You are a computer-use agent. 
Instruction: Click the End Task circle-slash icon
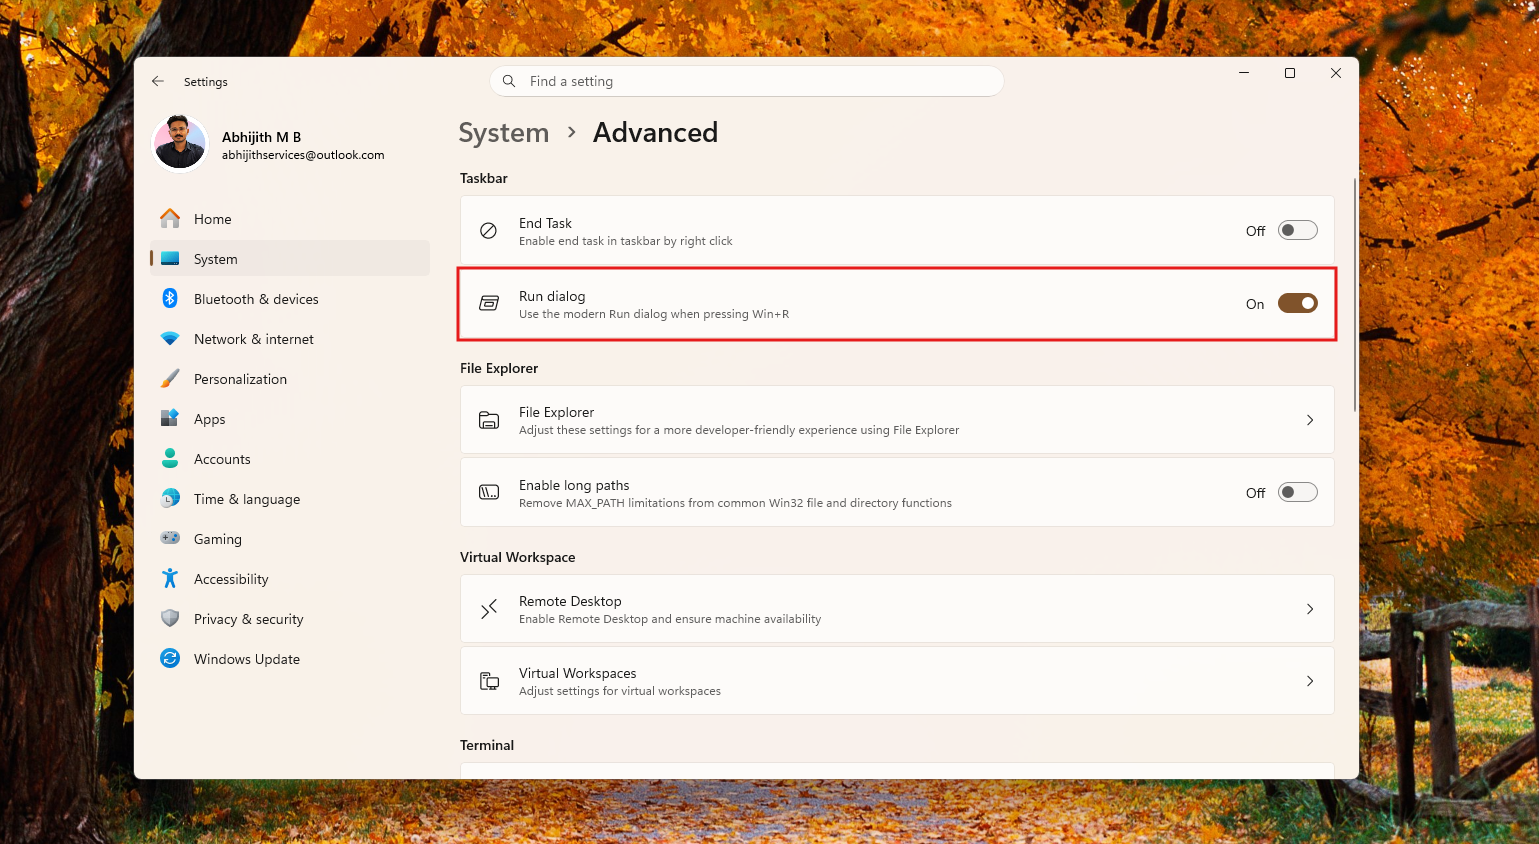(489, 230)
